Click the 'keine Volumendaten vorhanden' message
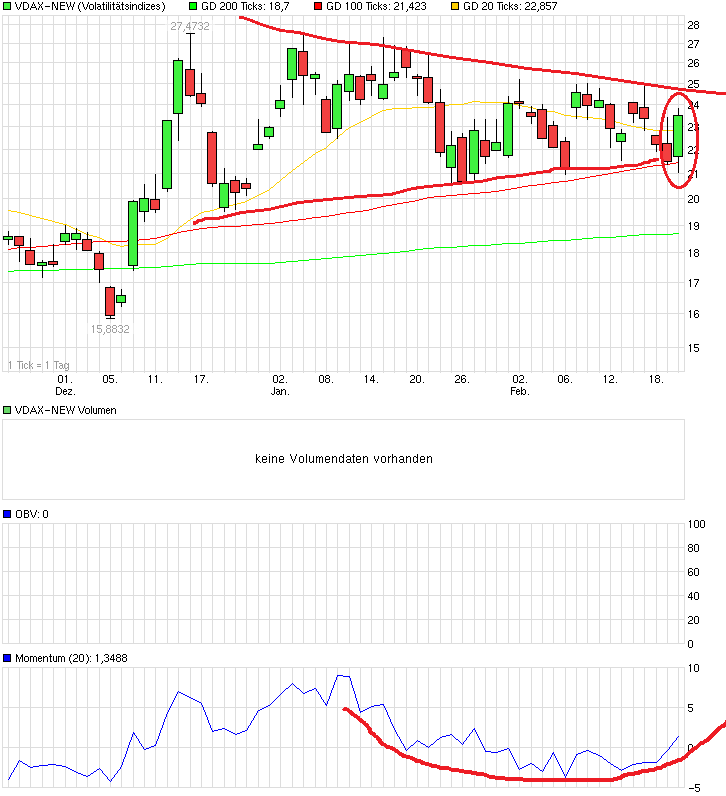The height and width of the screenshot is (796, 726). click(x=344, y=459)
